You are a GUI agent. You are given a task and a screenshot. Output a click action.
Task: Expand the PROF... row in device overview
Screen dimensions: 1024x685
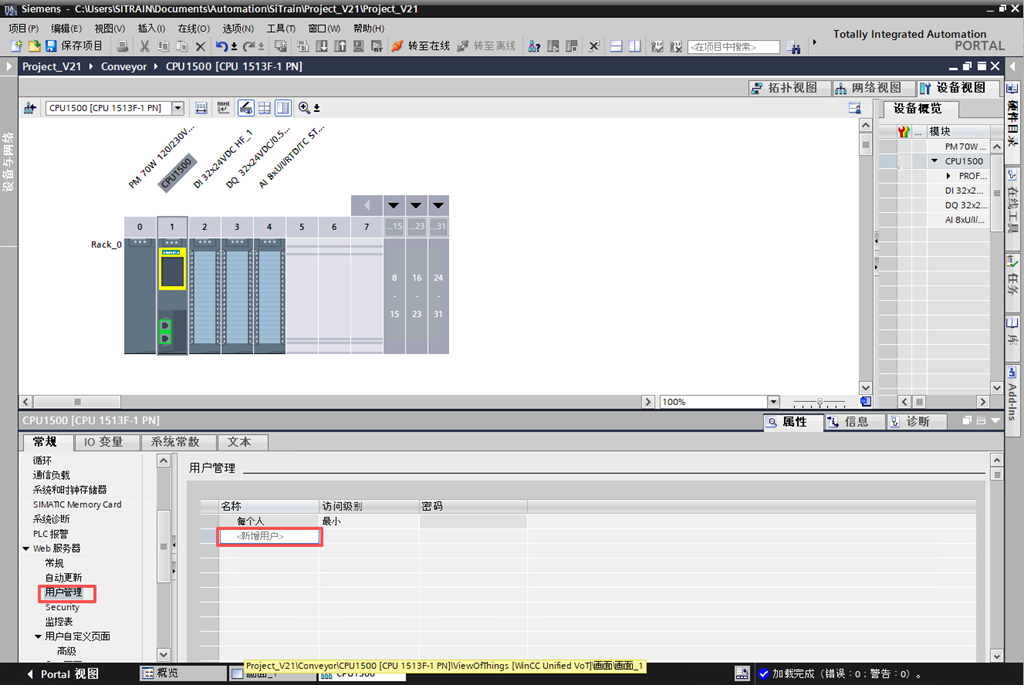click(x=949, y=176)
